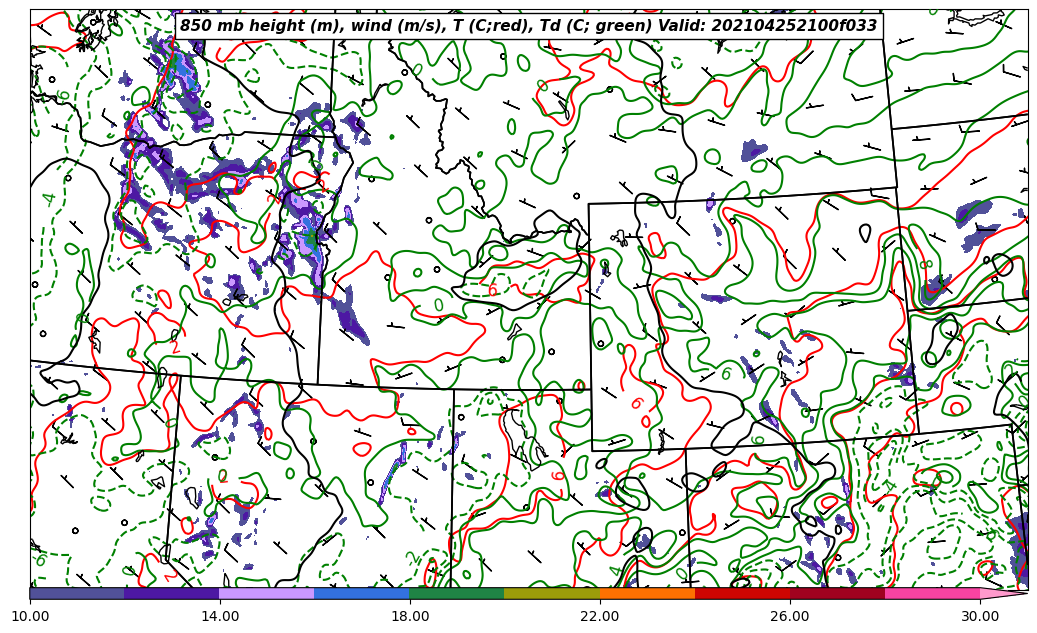This screenshot has height=633, width=1037.
Task: Click the 18.00 colorbar tick label
Action: [410, 617]
